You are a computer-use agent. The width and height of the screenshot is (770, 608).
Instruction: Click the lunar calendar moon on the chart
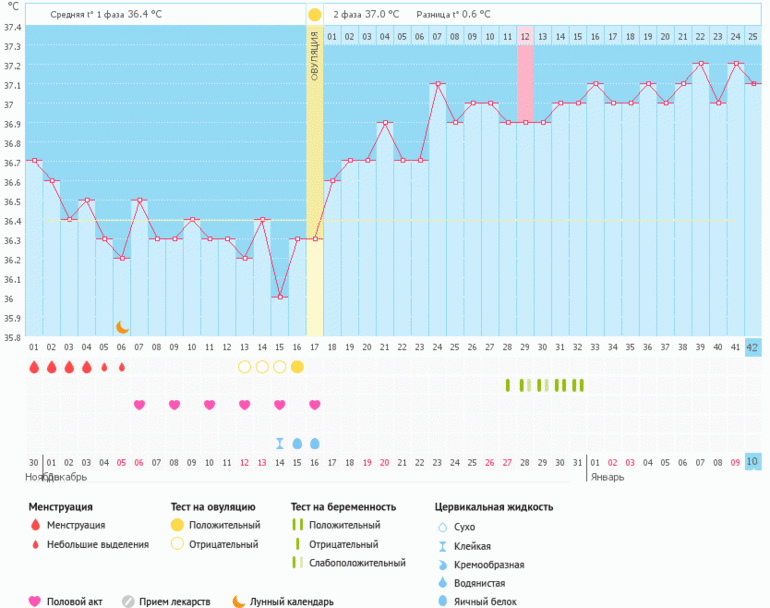[122, 326]
